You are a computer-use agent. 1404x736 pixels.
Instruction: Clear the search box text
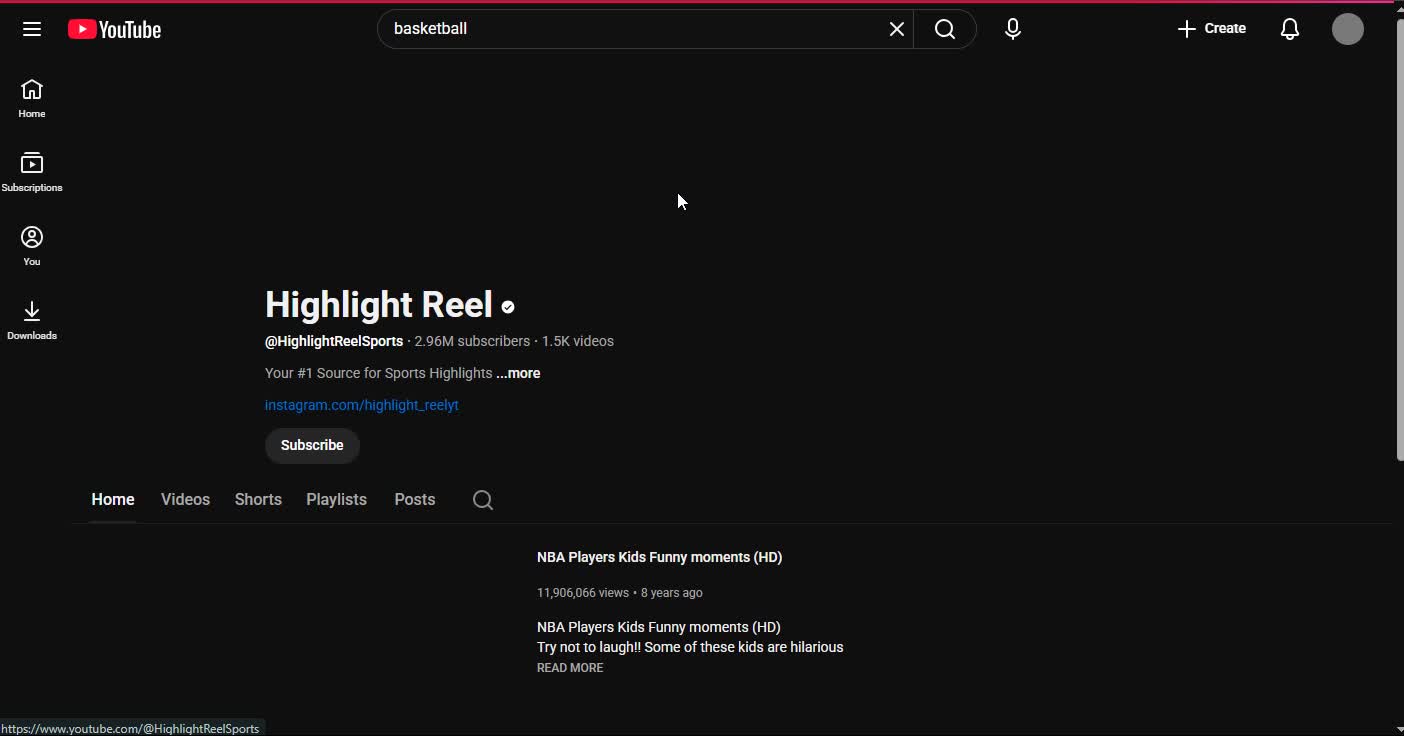(x=896, y=29)
